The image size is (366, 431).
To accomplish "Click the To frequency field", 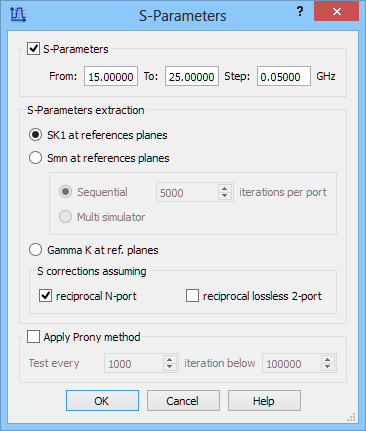I will [x=192, y=76].
